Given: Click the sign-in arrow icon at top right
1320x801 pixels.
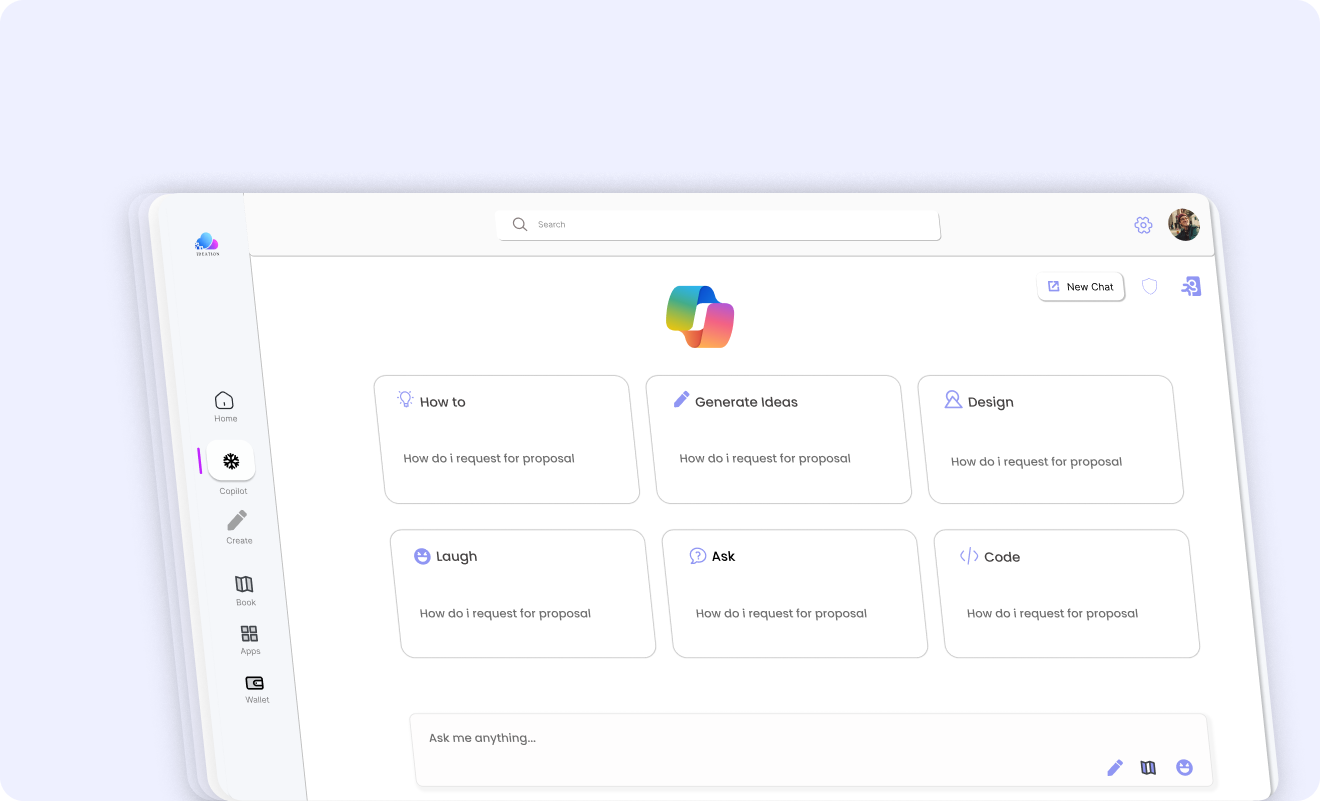Looking at the screenshot, I should click(1190, 287).
